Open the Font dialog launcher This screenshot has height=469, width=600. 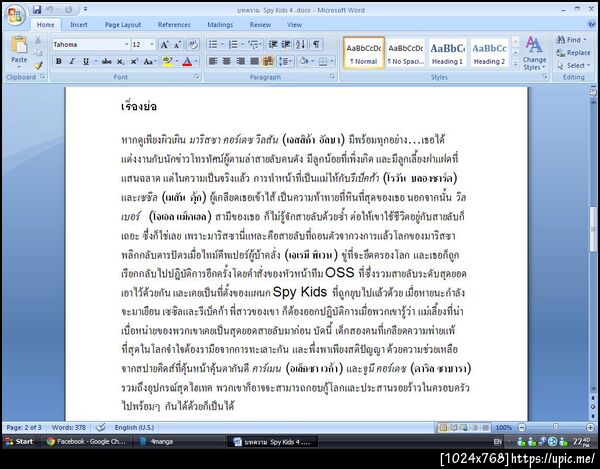click(x=197, y=77)
